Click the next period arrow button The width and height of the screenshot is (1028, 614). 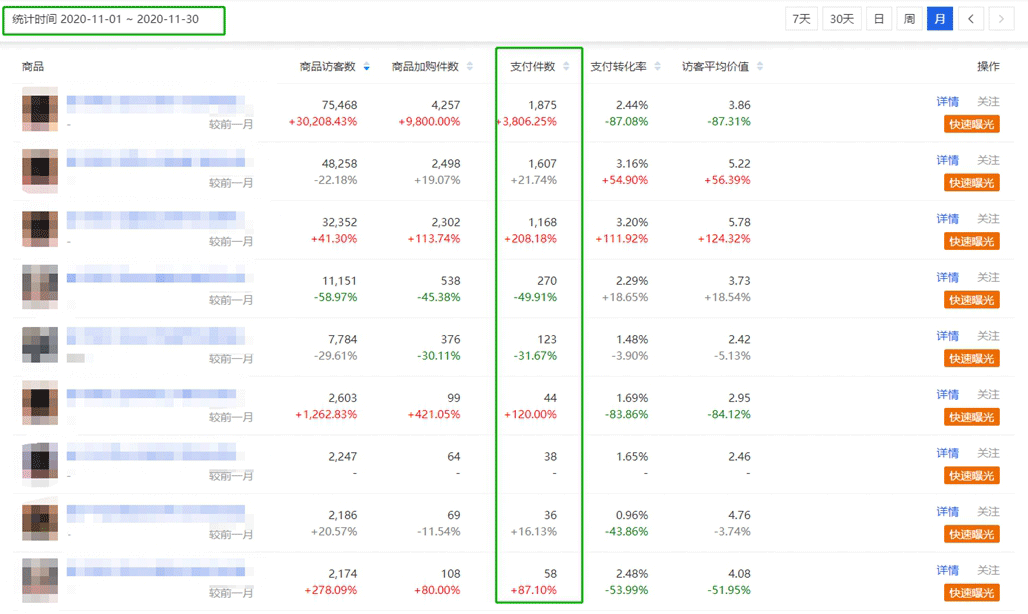coord(1001,19)
